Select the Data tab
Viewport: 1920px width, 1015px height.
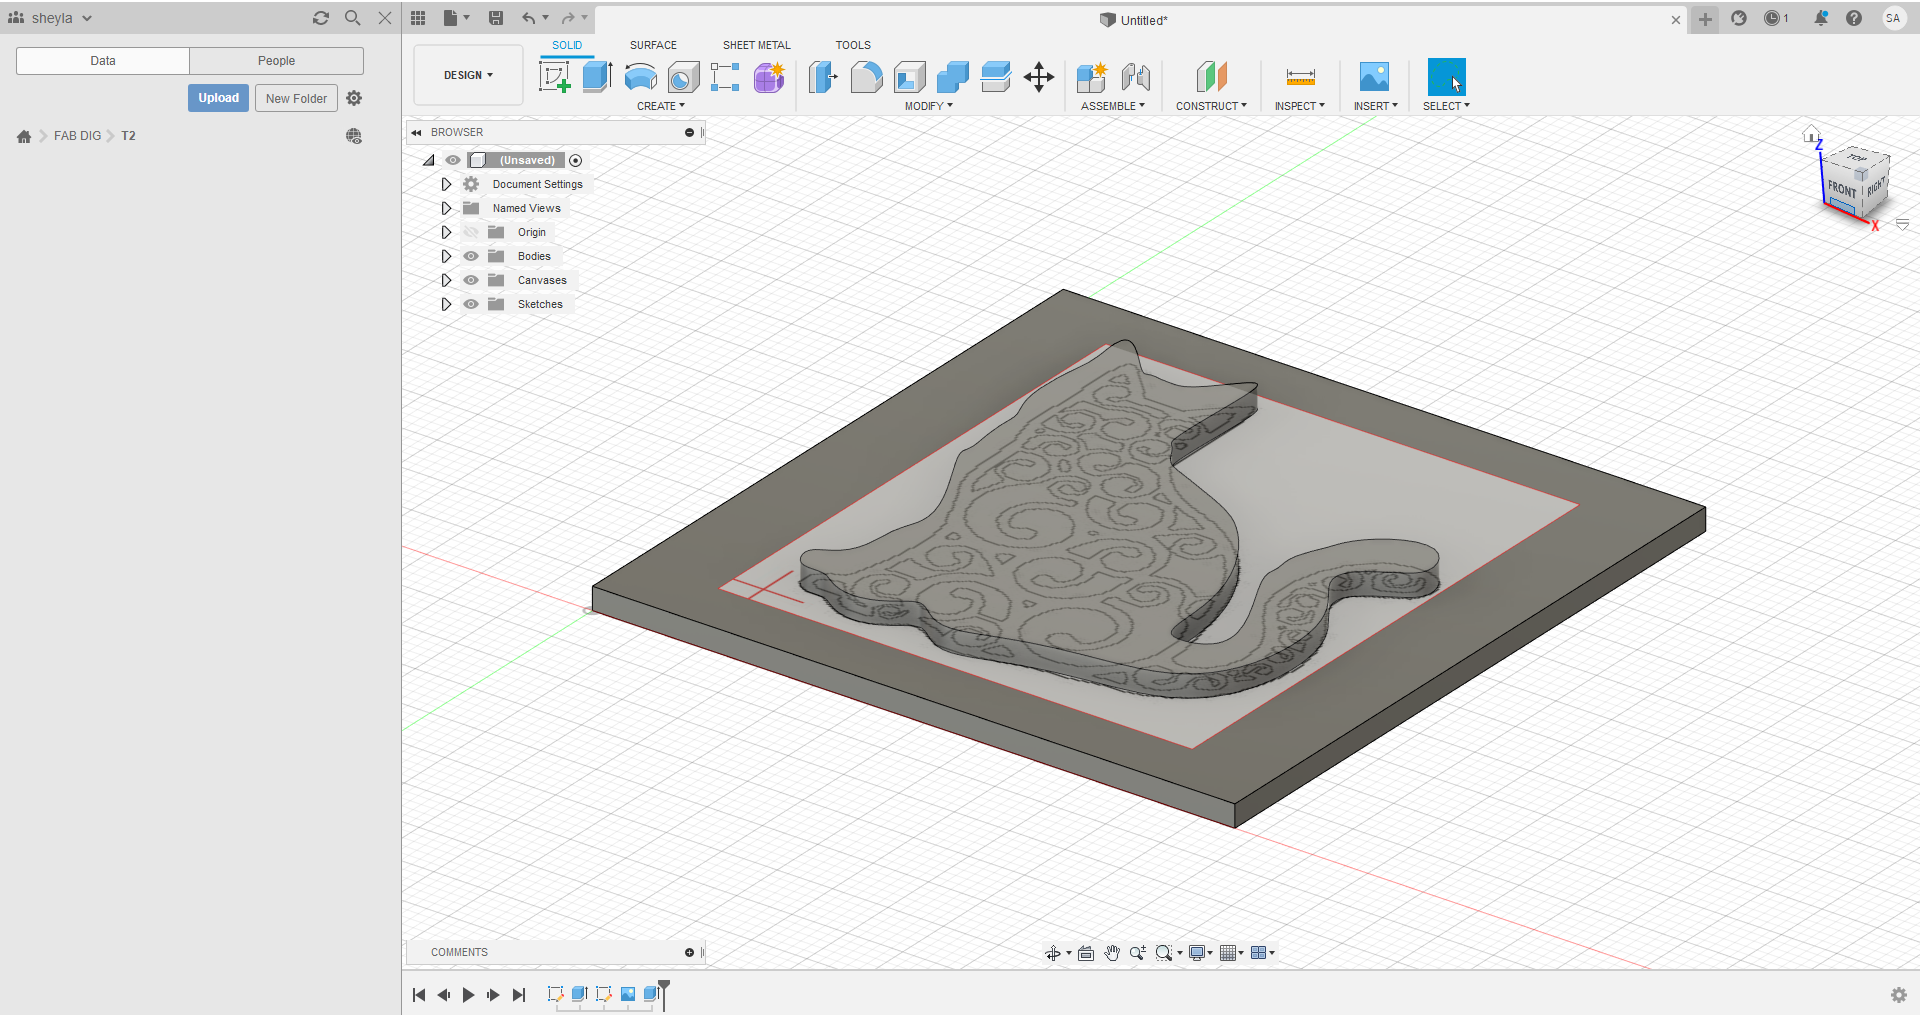coord(103,61)
